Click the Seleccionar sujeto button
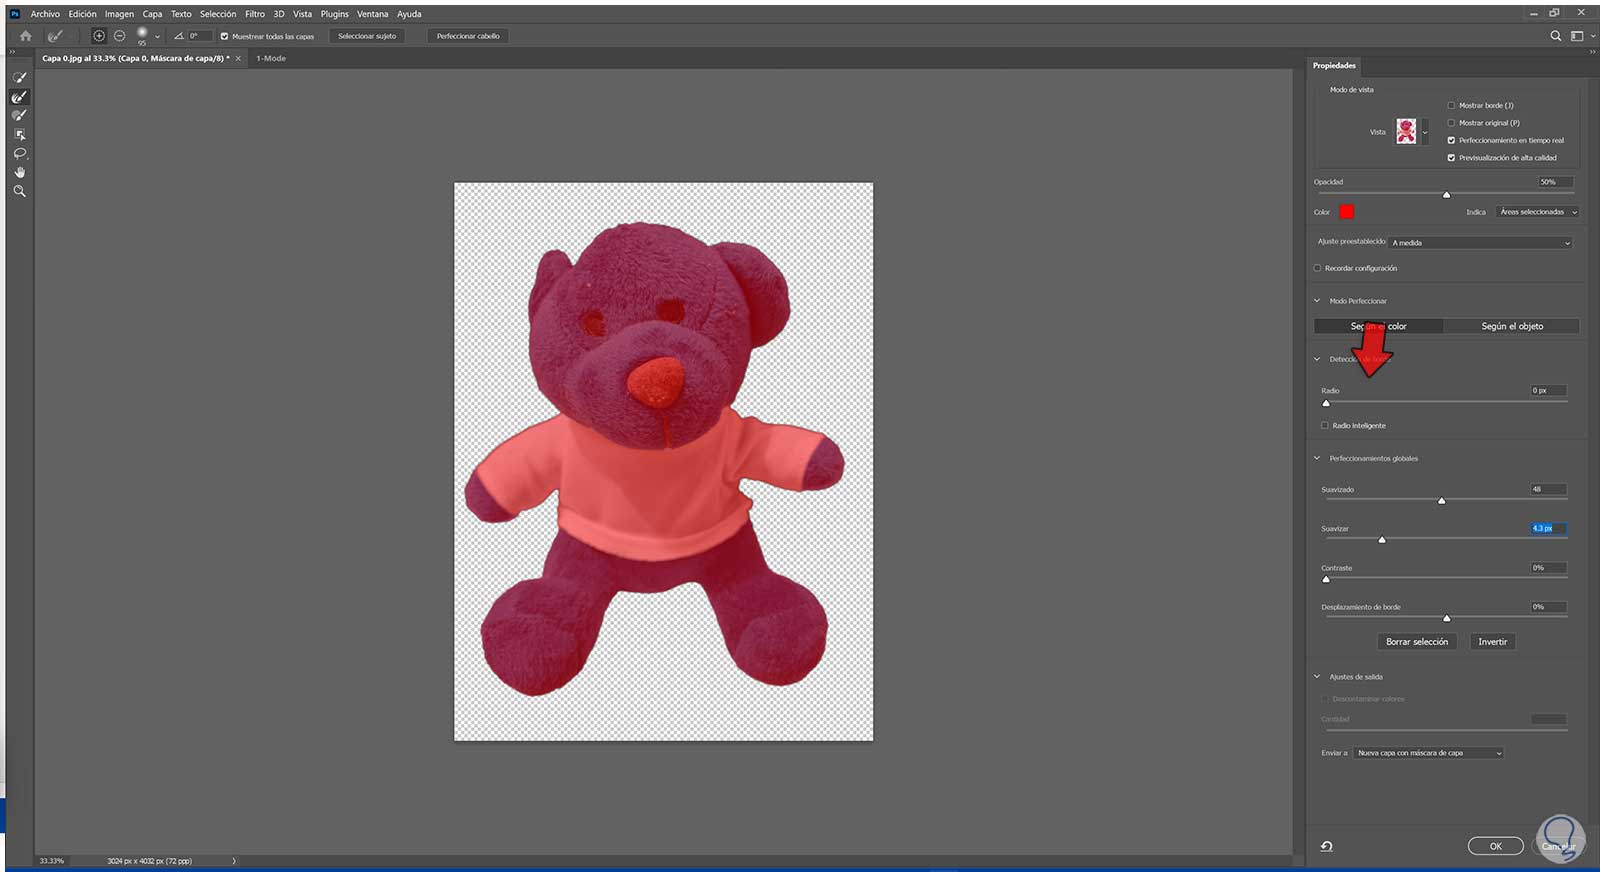Viewport: 1600px width, 872px height. pyautogui.click(x=367, y=36)
